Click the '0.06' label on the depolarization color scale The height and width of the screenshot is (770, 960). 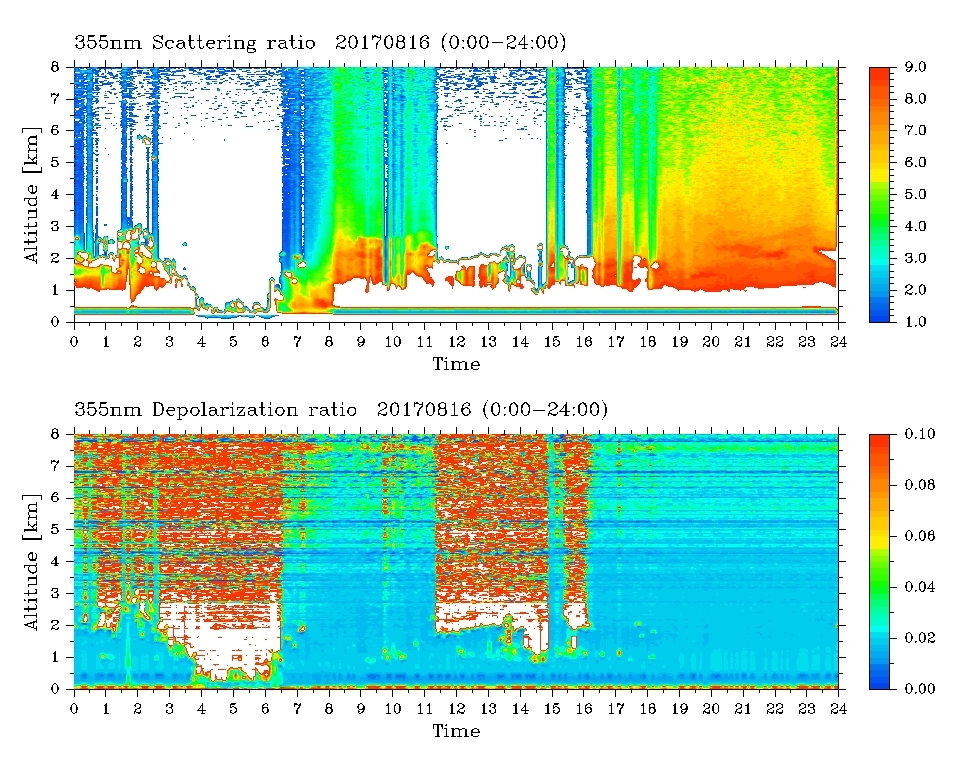click(920, 536)
